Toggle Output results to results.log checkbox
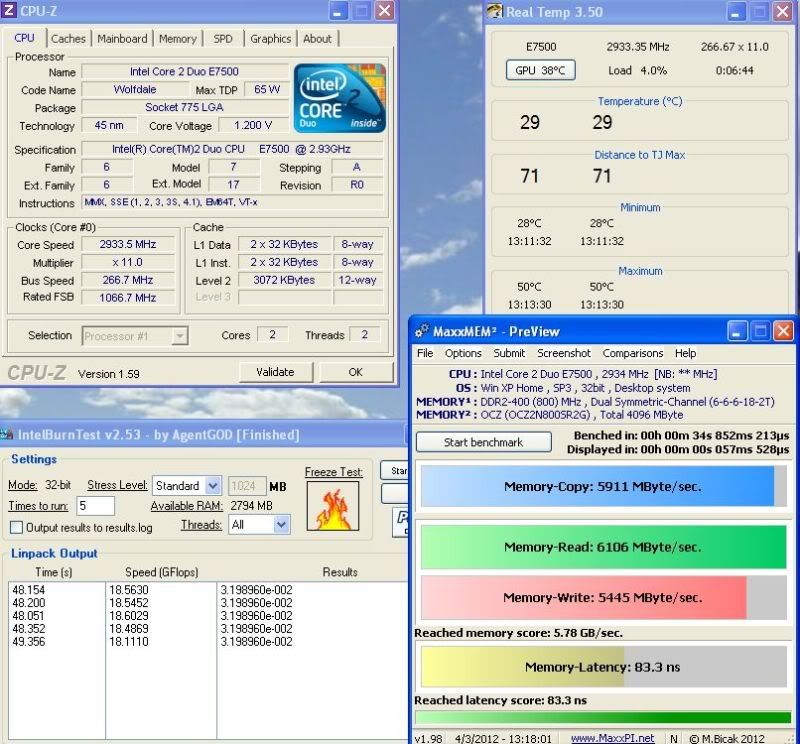This screenshot has width=800, height=744. tap(16, 527)
